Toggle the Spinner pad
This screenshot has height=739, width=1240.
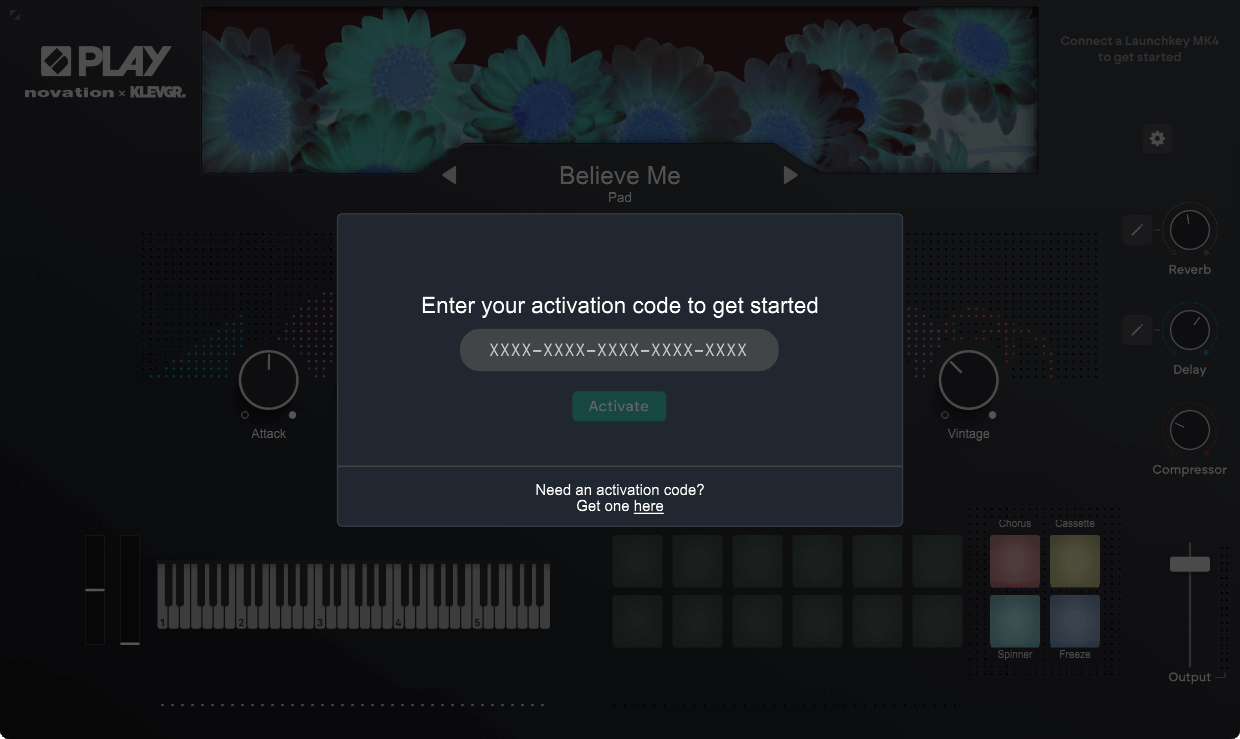coord(1015,621)
